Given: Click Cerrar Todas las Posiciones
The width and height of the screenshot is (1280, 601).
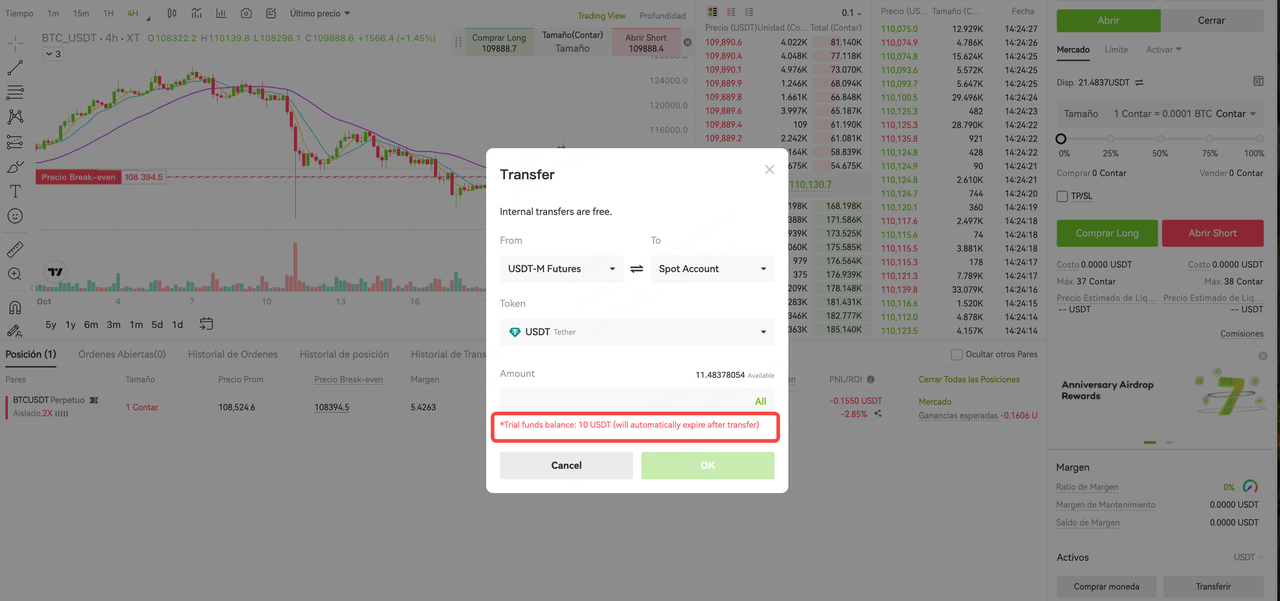Looking at the screenshot, I should [x=969, y=379].
